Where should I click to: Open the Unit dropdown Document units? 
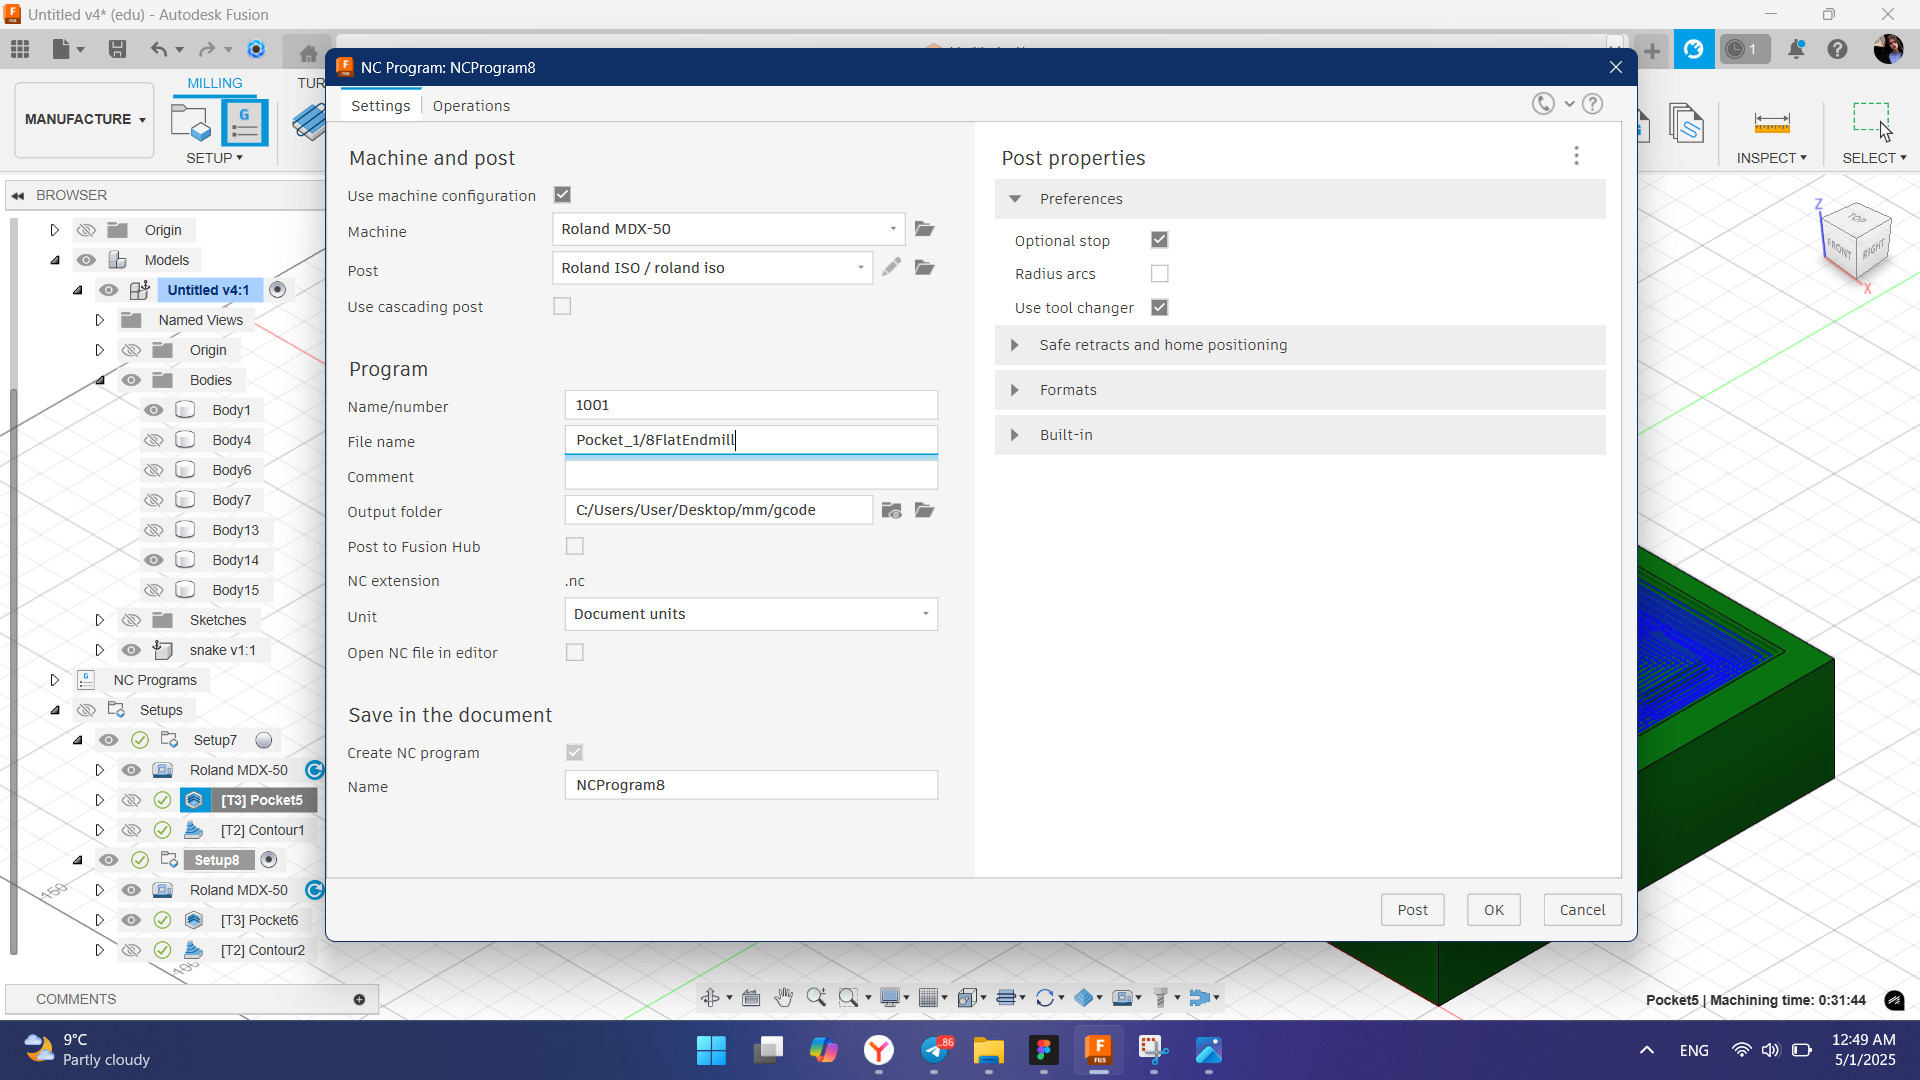pos(751,614)
